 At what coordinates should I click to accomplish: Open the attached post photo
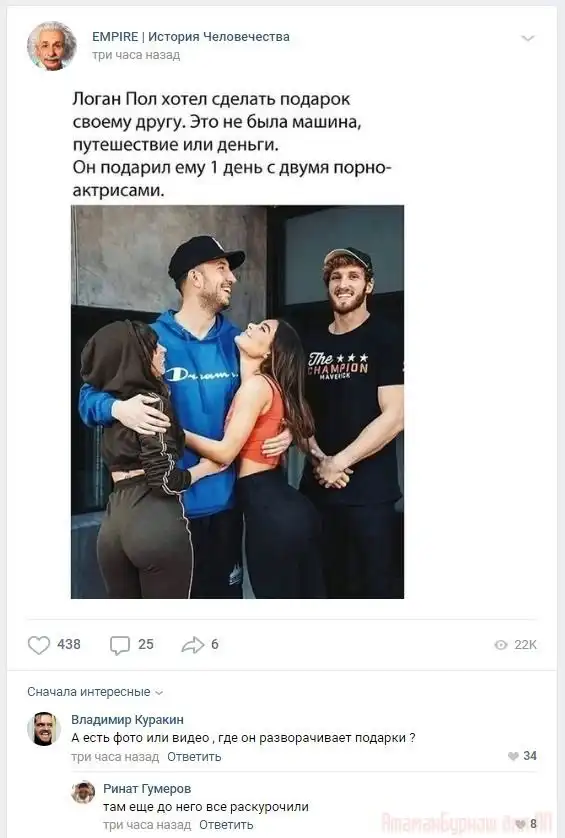[x=237, y=402]
